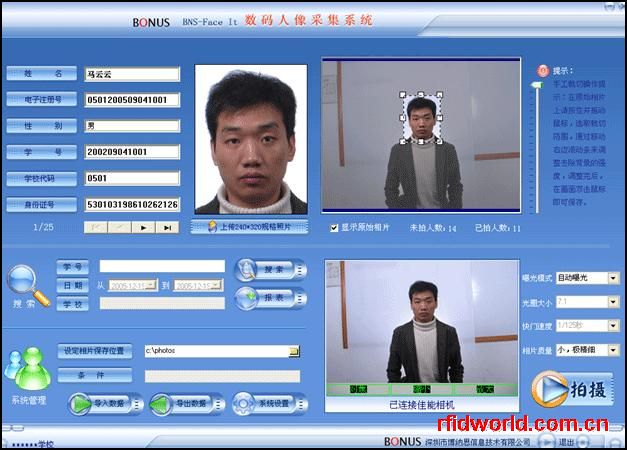The height and width of the screenshot is (450, 627).
Task: Click the background removal slider handle
Action: tap(537, 85)
